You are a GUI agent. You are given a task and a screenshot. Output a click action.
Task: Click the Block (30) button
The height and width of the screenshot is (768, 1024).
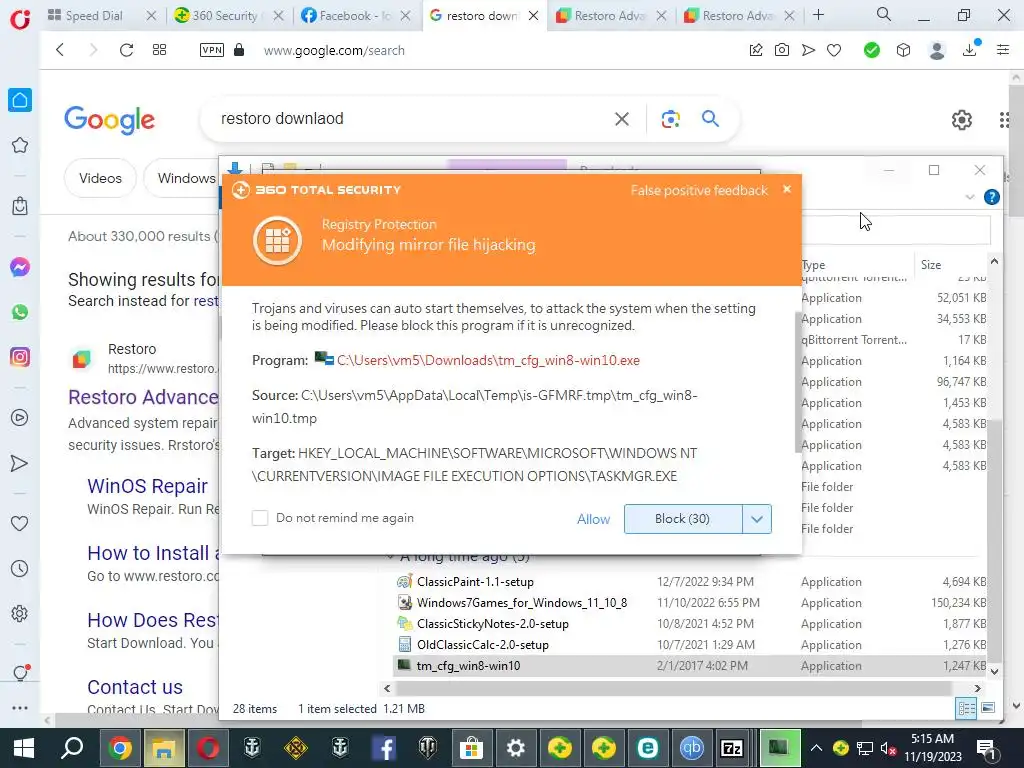coord(682,519)
